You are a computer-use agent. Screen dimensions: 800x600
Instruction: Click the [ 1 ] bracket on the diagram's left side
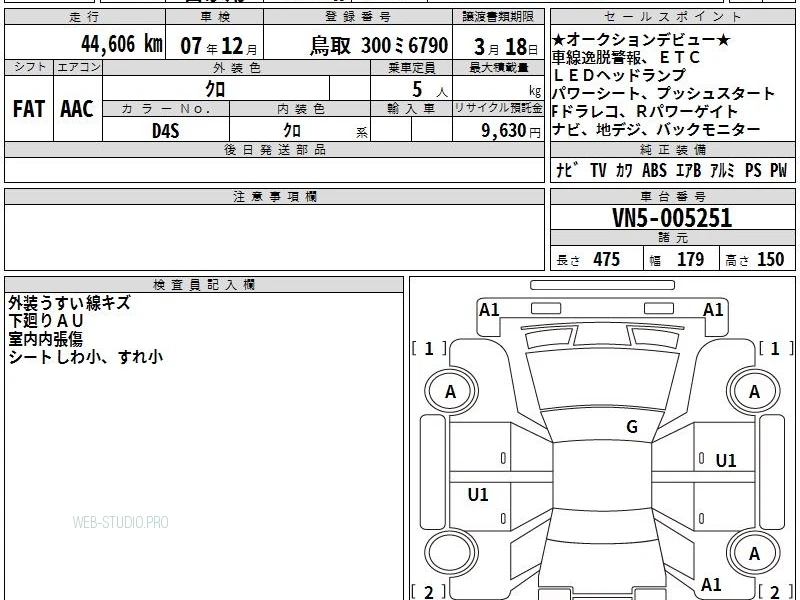click(x=429, y=349)
